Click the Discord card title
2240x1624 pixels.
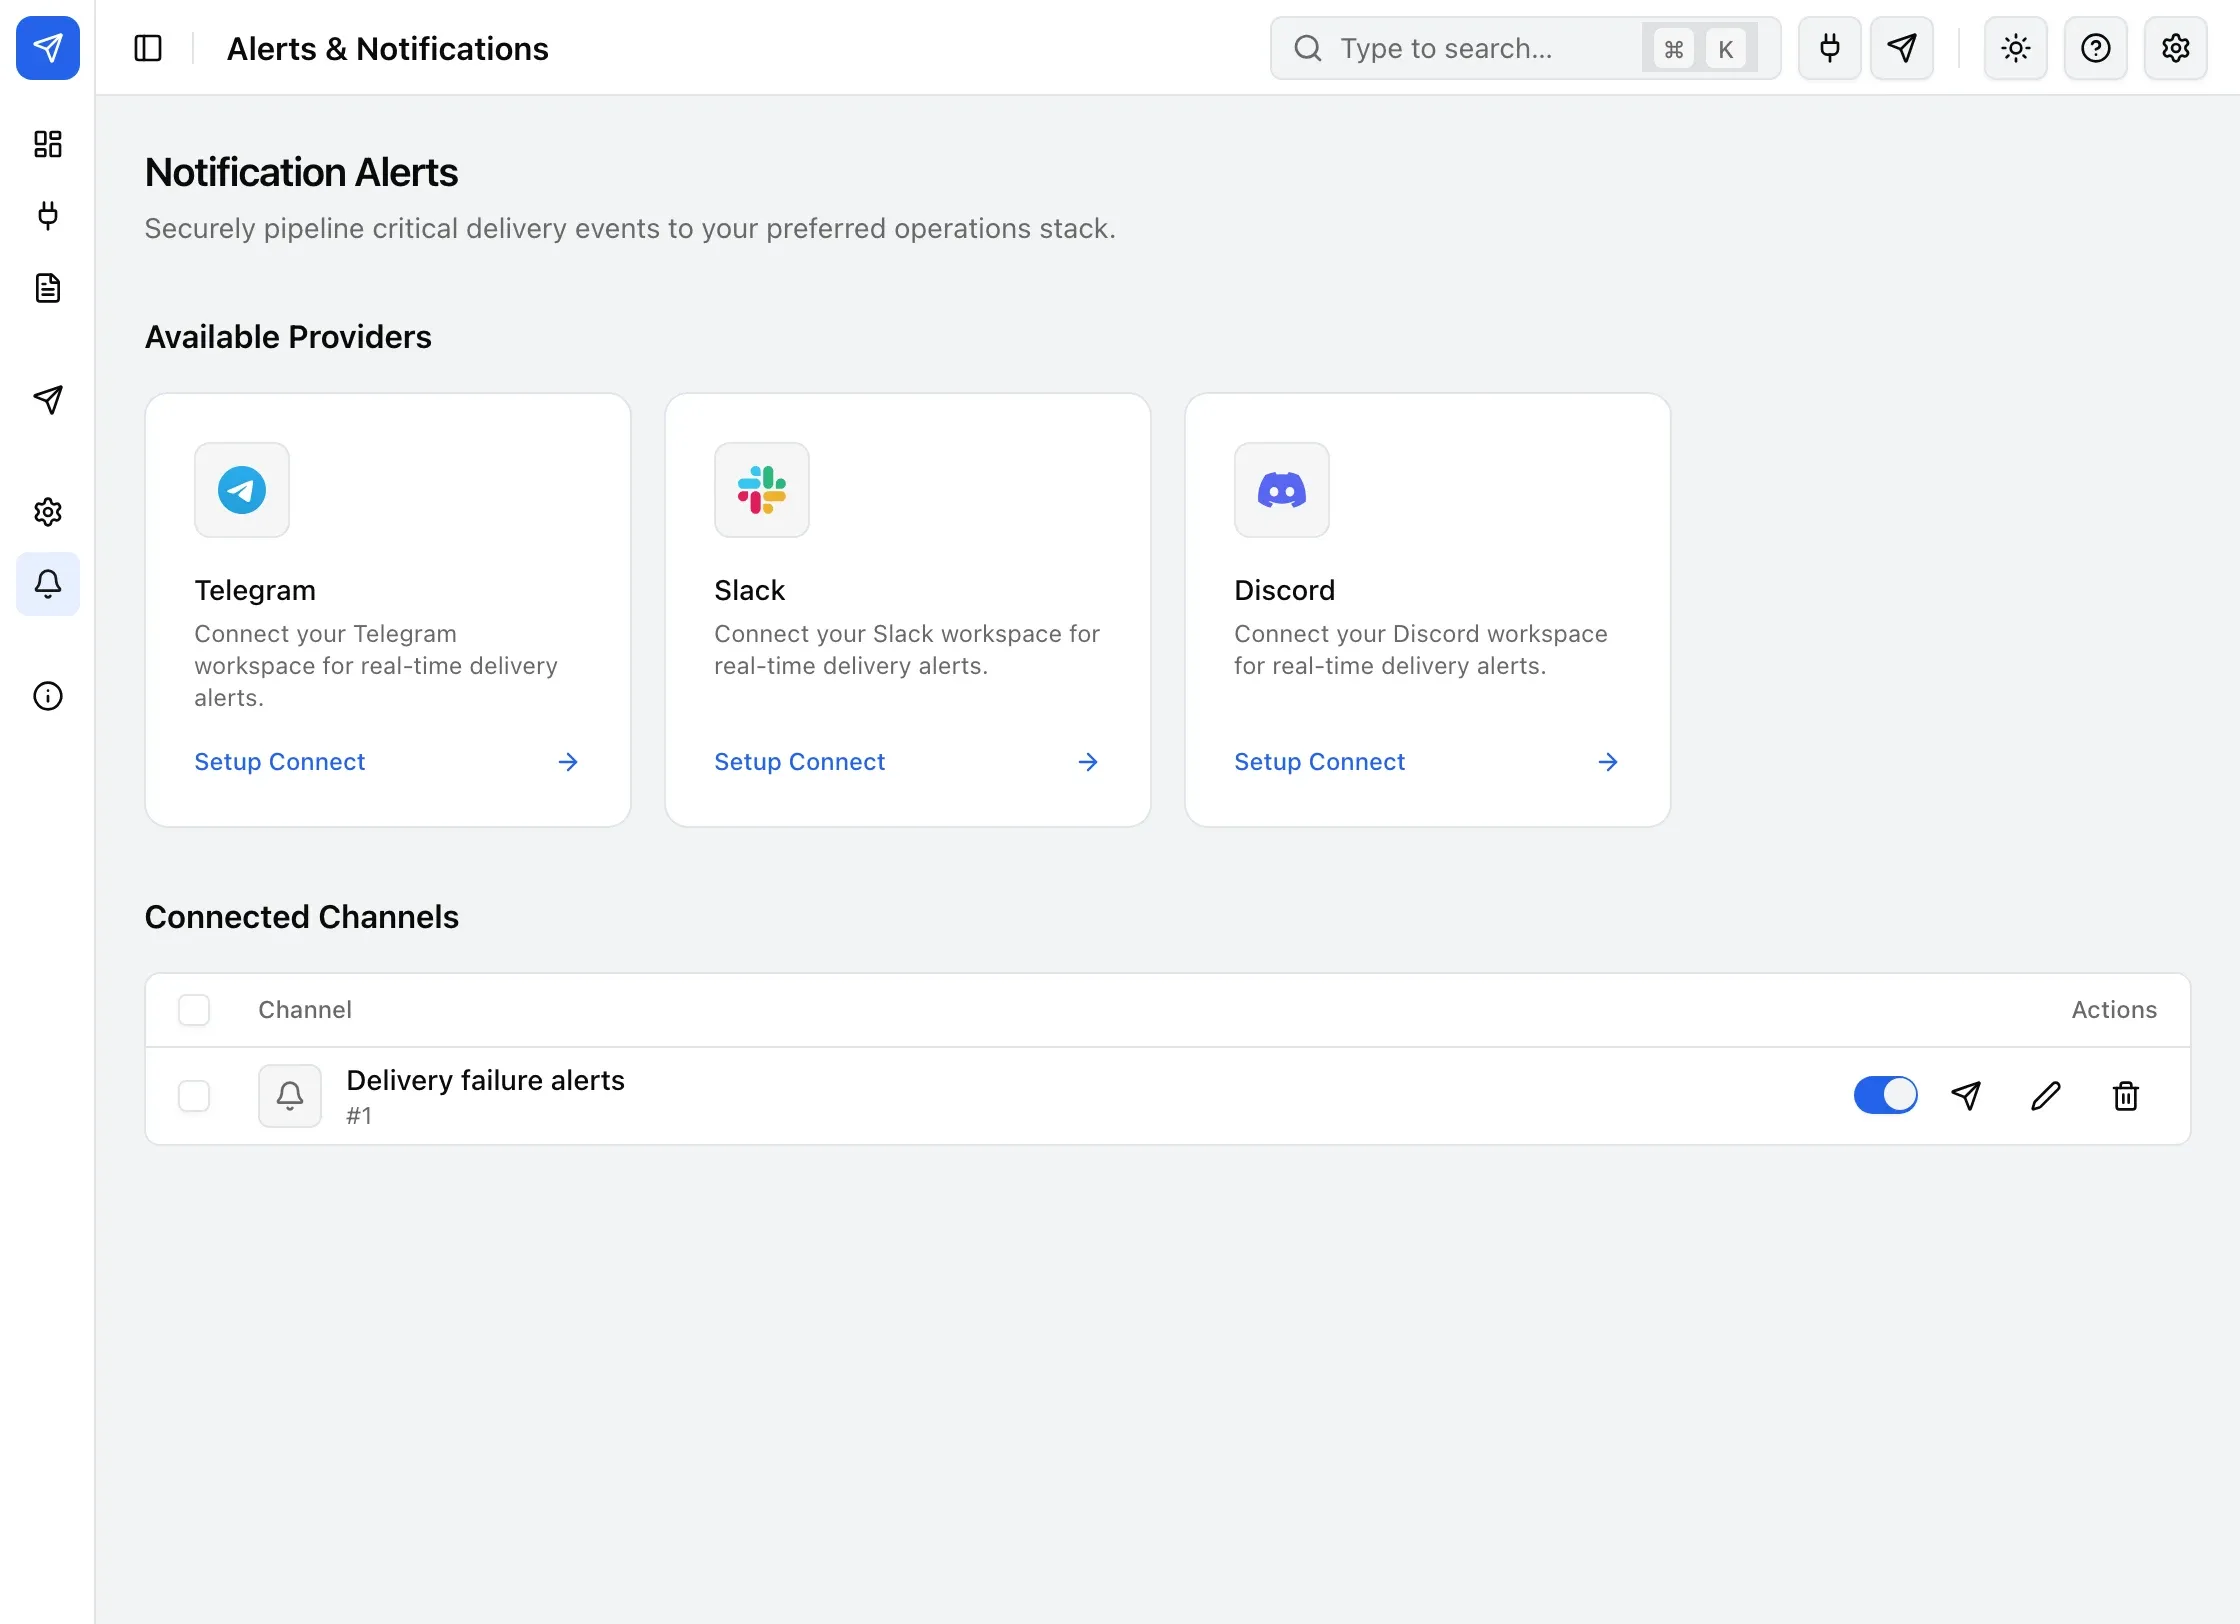[x=1285, y=590]
